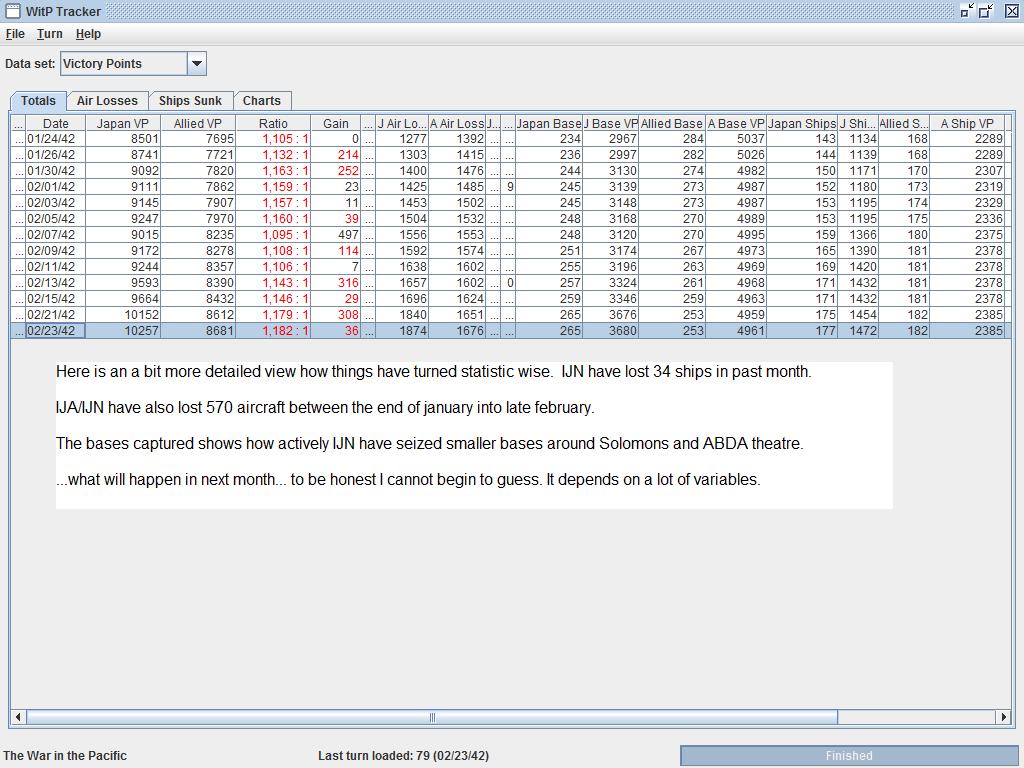This screenshot has width=1024, height=768.
Task: Click A Base VP value 5037
Action: pyautogui.click(x=735, y=138)
